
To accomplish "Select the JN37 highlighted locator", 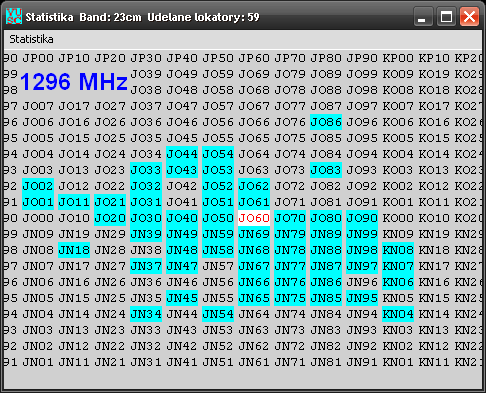I will coord(146,266).
